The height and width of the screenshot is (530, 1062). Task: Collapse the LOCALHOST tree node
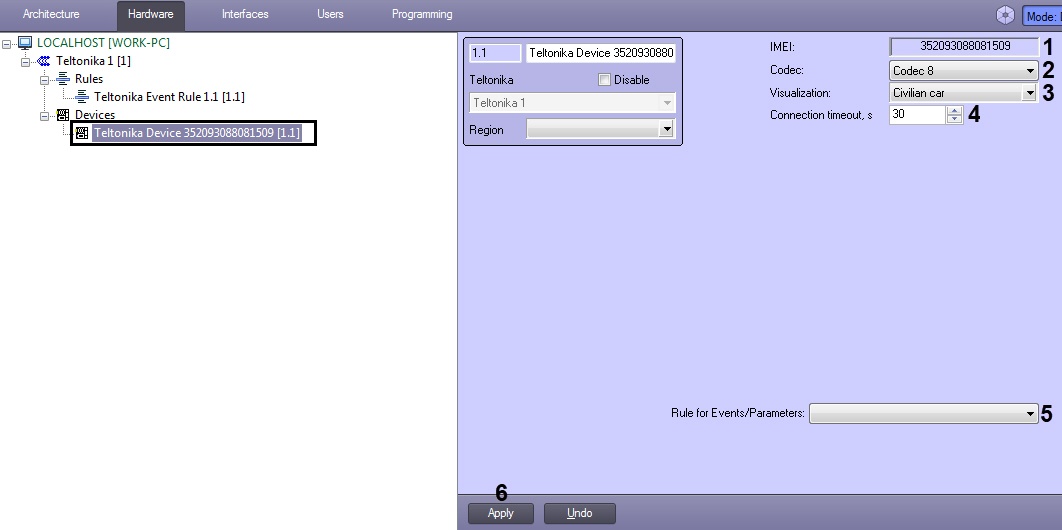coord(7,43)
